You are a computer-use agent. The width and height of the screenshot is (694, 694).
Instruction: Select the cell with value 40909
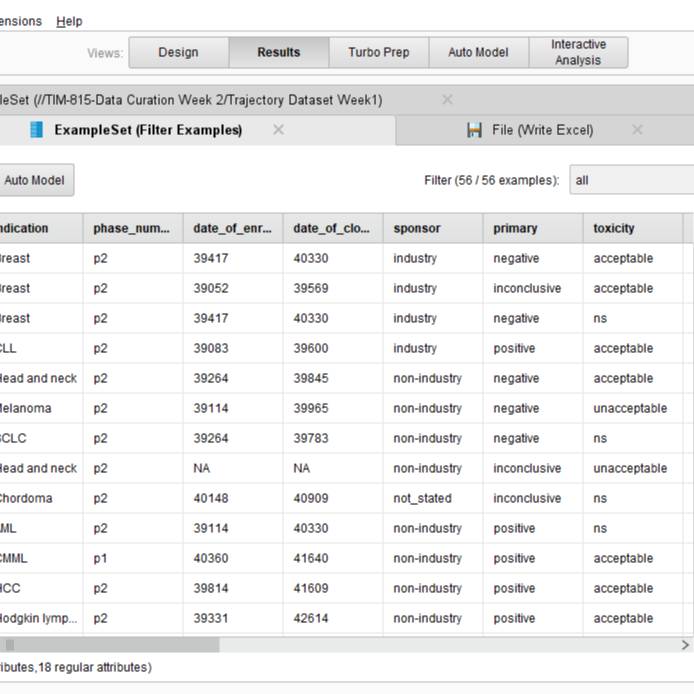coord(333,498)
